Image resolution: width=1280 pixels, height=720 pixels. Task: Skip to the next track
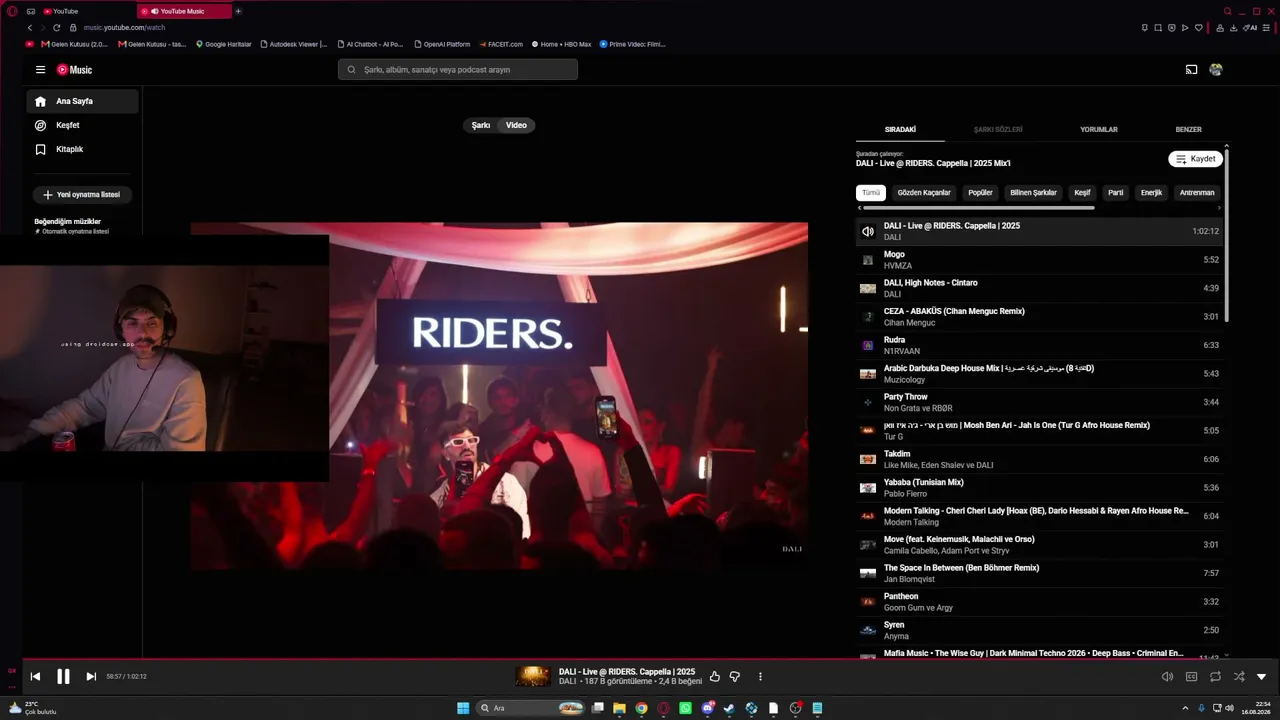[x=91, y=677]
